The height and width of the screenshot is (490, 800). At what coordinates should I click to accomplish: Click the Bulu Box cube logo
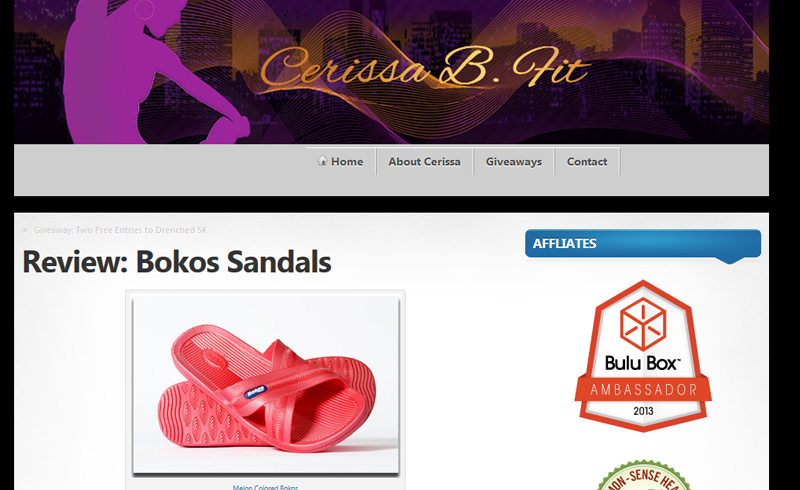(x=643, y=324)
